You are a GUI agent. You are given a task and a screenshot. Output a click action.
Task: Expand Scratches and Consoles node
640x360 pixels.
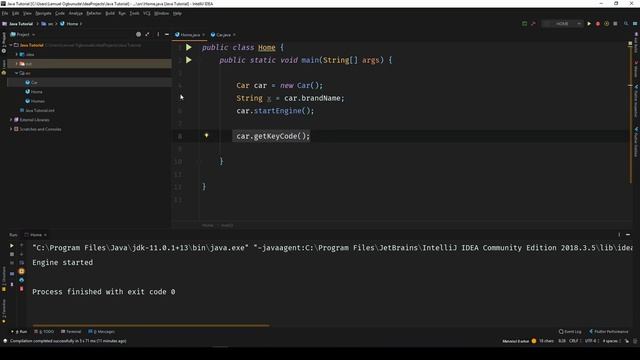tap(11, 129)
